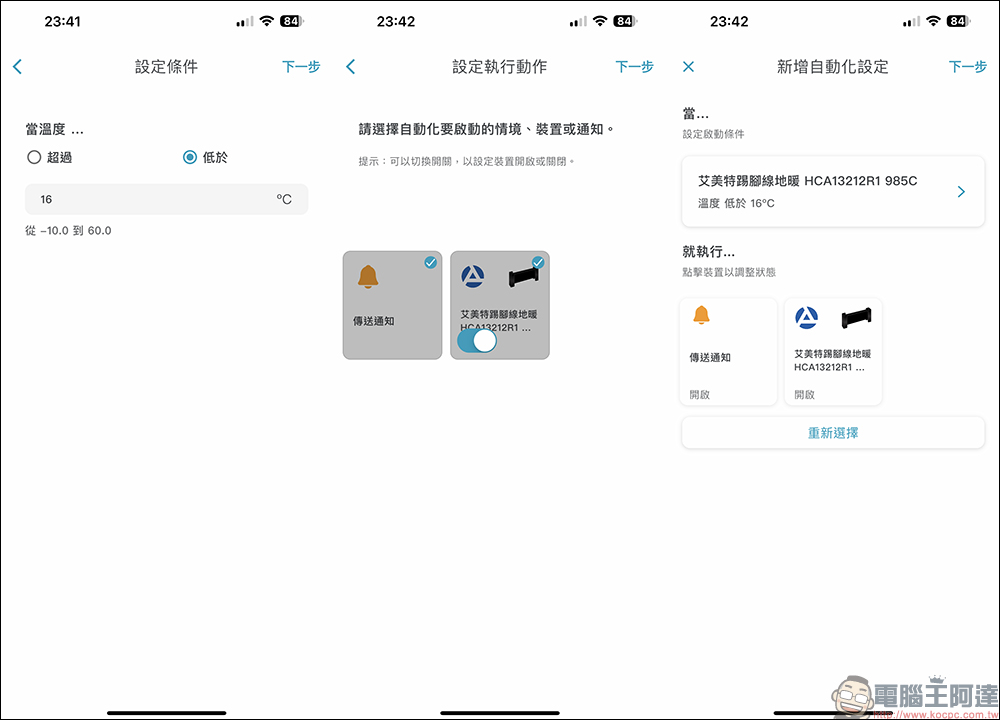
Task: Click the °C unit label in the temperature field
Action: pyautogui.click(x=284, y=199)
